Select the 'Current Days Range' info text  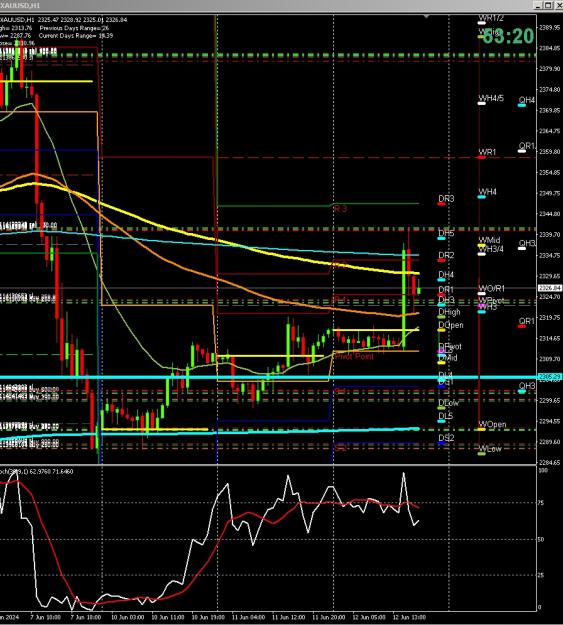tap(76, 35)
